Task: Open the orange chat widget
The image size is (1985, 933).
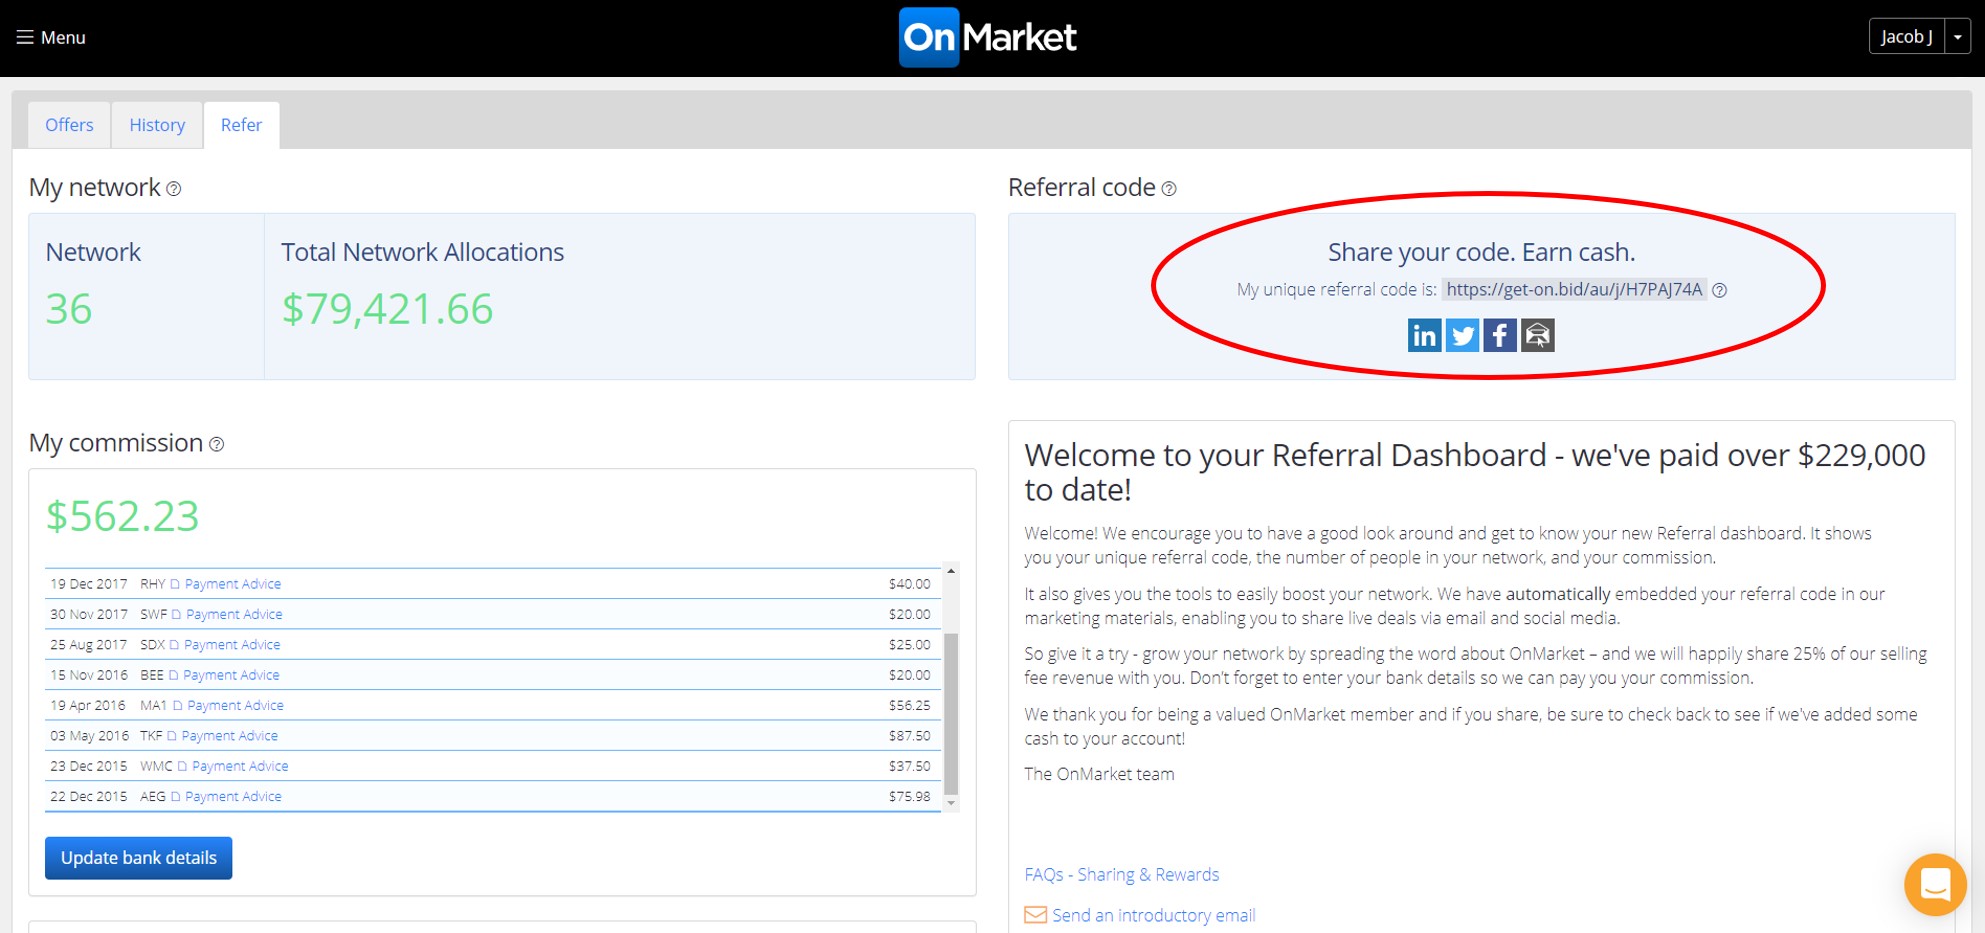Action: click(1936, 885)
